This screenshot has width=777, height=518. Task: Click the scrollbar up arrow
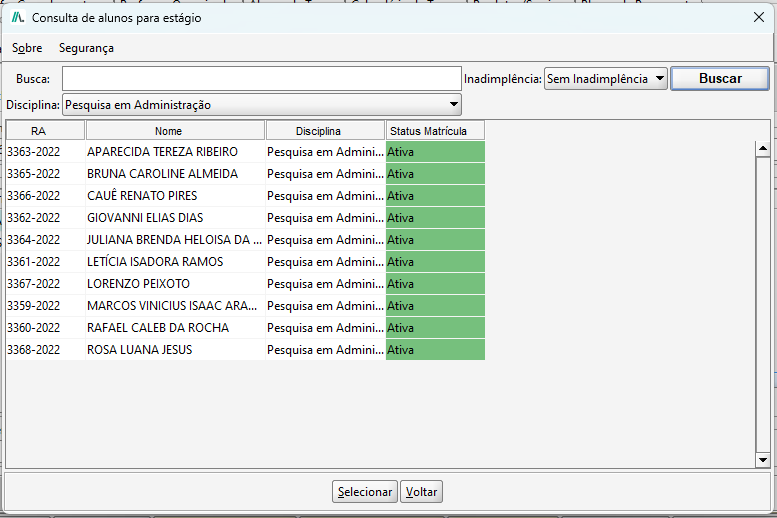pos(763,149)
